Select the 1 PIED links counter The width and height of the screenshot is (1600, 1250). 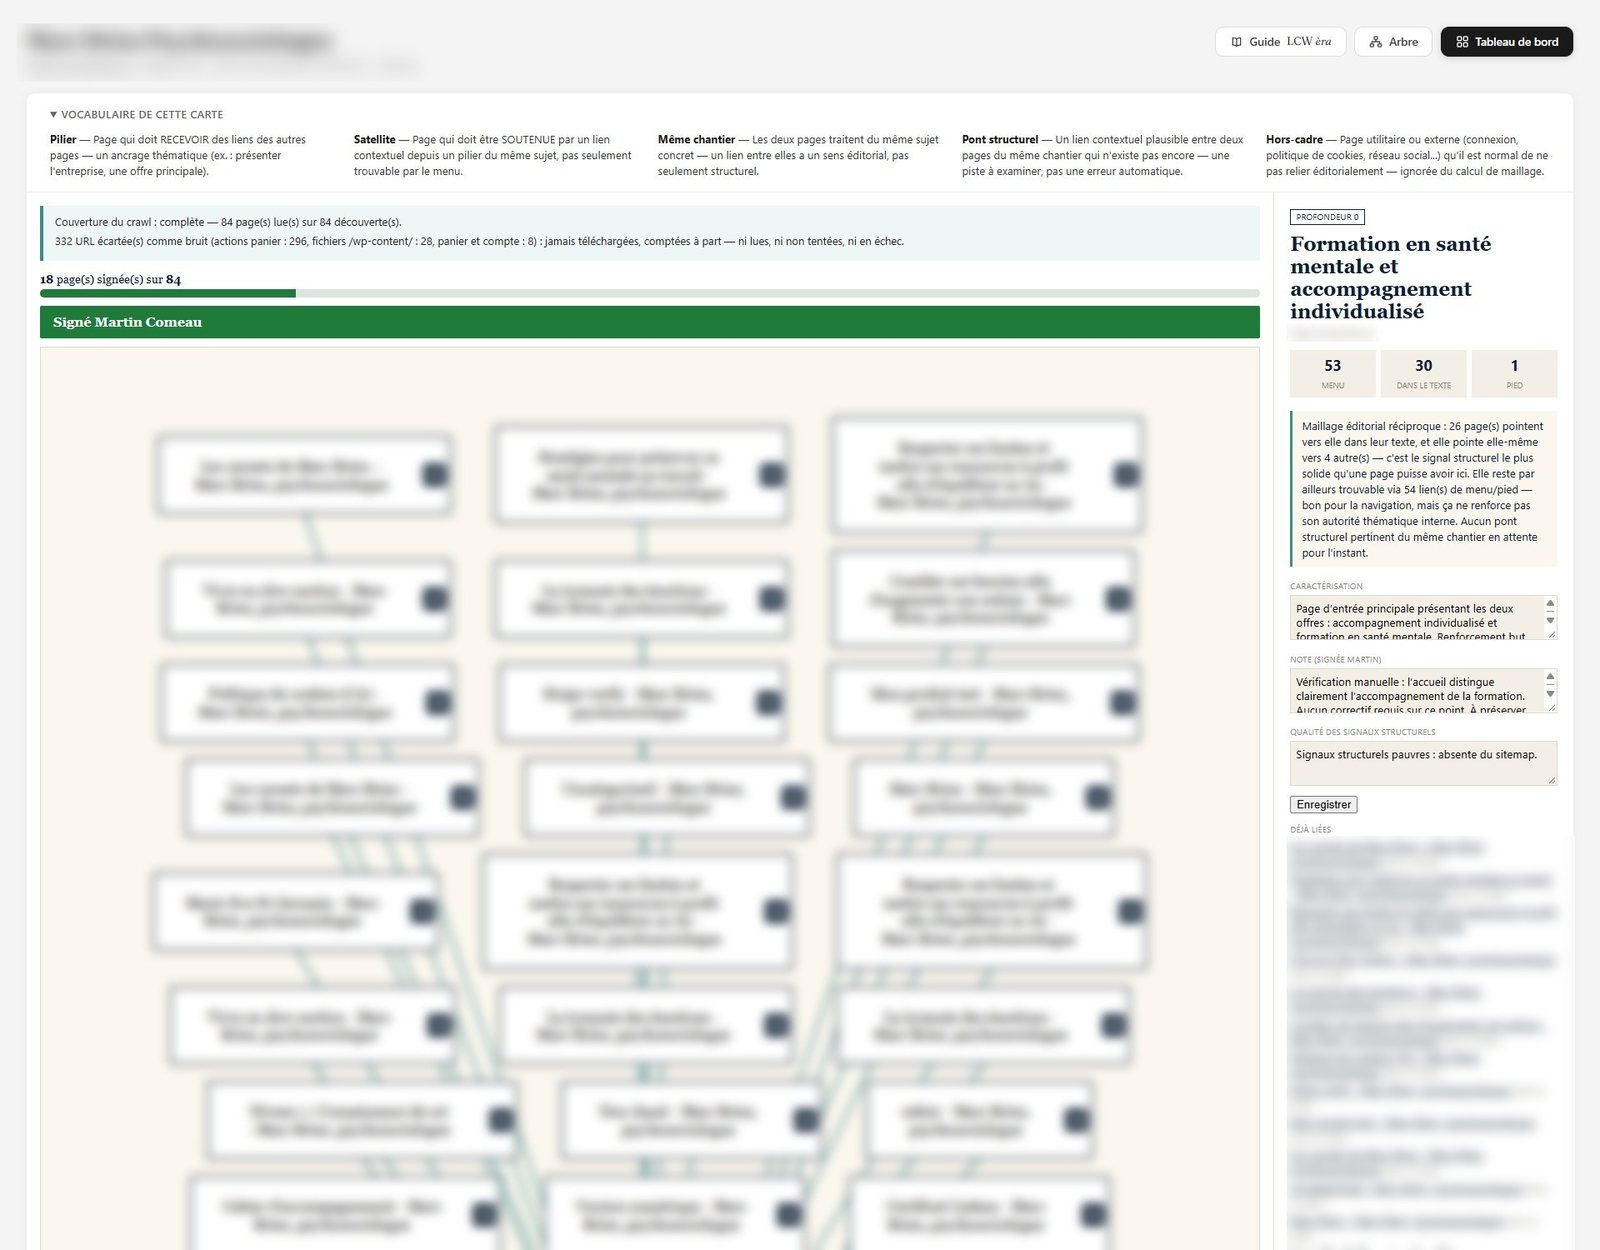point(1514,374)
